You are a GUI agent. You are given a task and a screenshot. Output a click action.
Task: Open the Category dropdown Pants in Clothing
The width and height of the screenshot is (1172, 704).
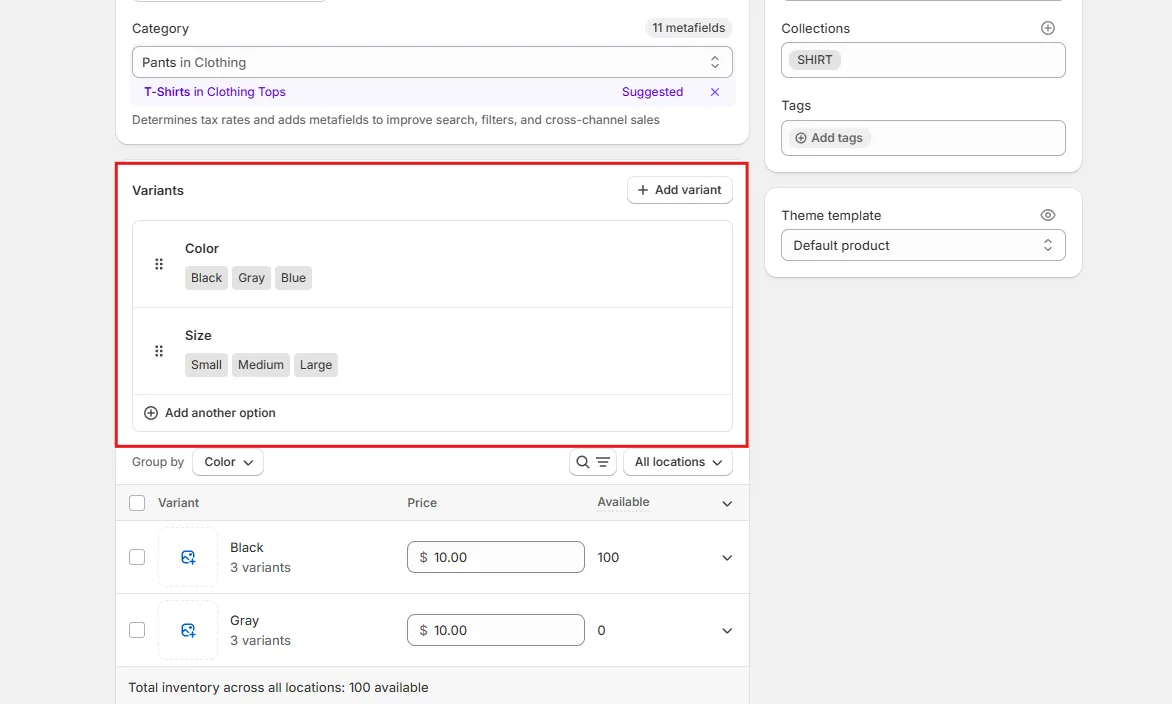click(x=432, y=62)
